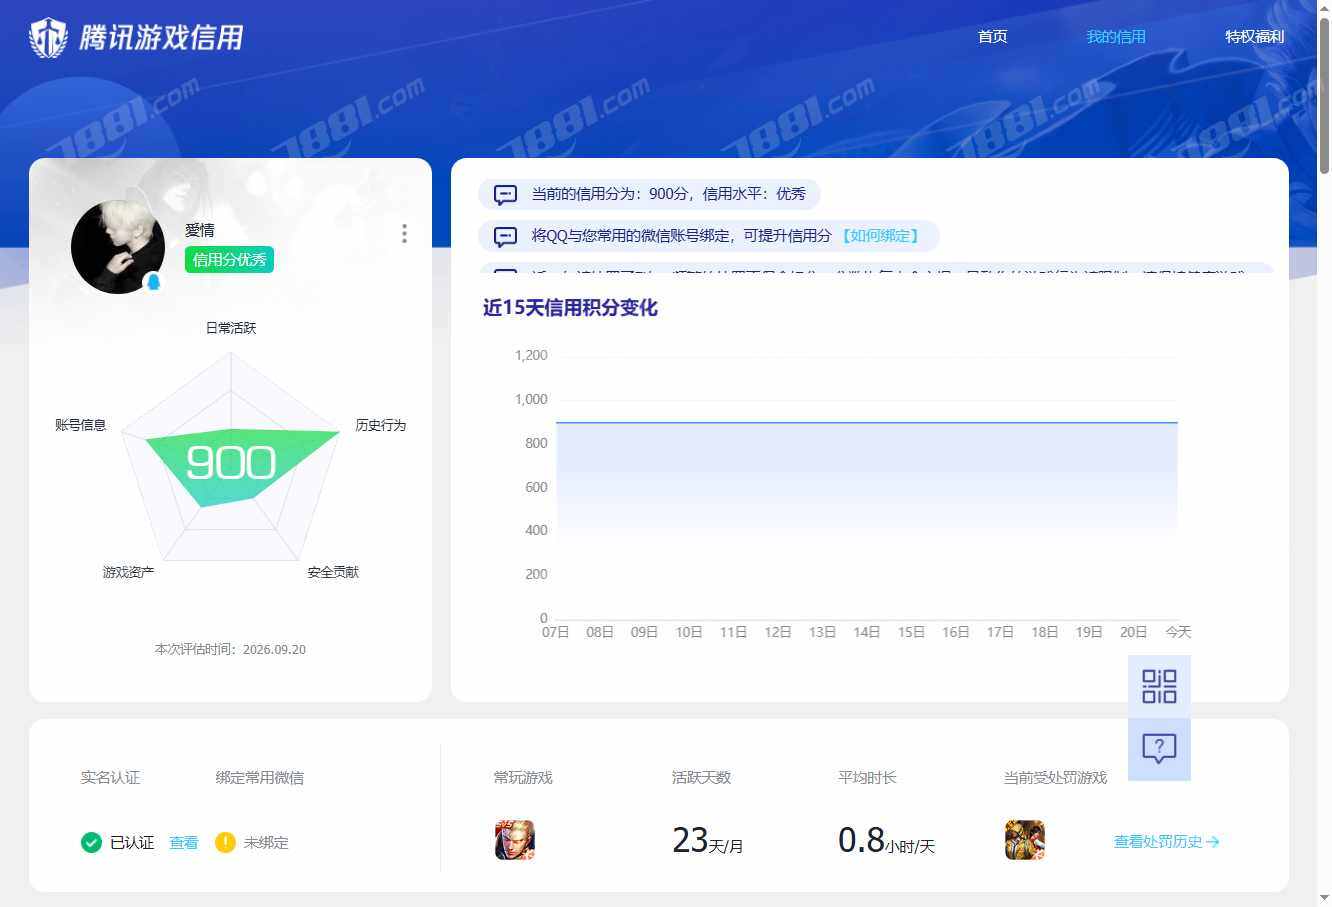This screenshot has width=1332, height=907.
Task: Click the 信用分优秀 green badge
Action: coord(229,260)
